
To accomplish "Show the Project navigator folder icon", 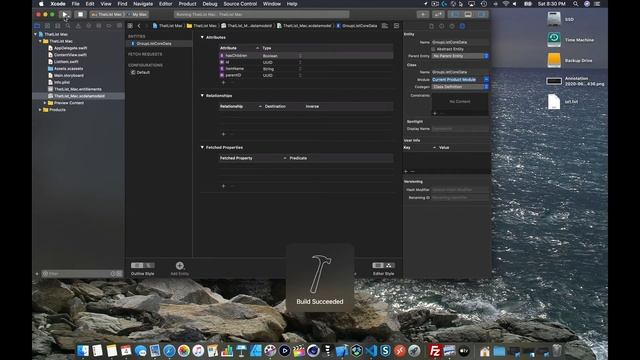I will (x=37, y=26).
